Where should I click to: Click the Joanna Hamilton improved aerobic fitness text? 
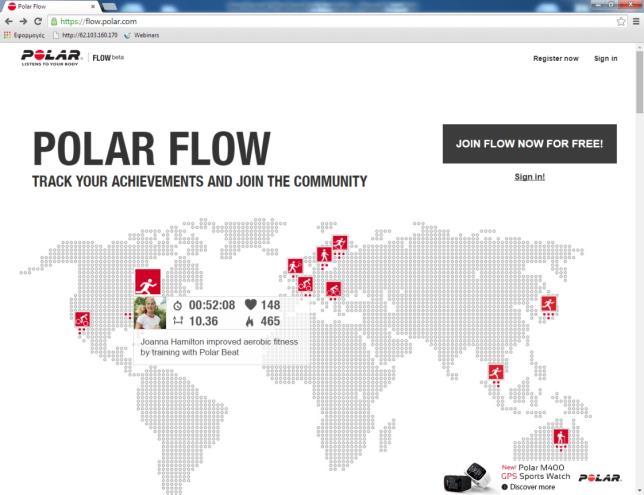tap(219, 347)
